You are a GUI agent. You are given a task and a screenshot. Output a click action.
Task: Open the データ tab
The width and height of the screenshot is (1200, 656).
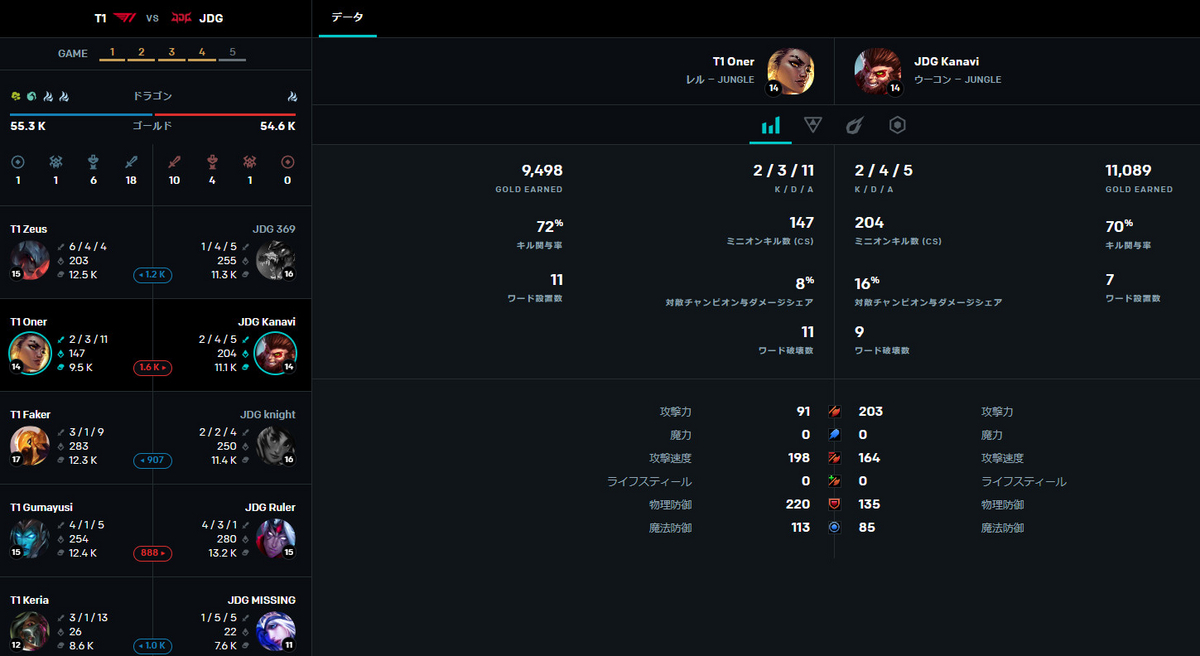[348, 18]
